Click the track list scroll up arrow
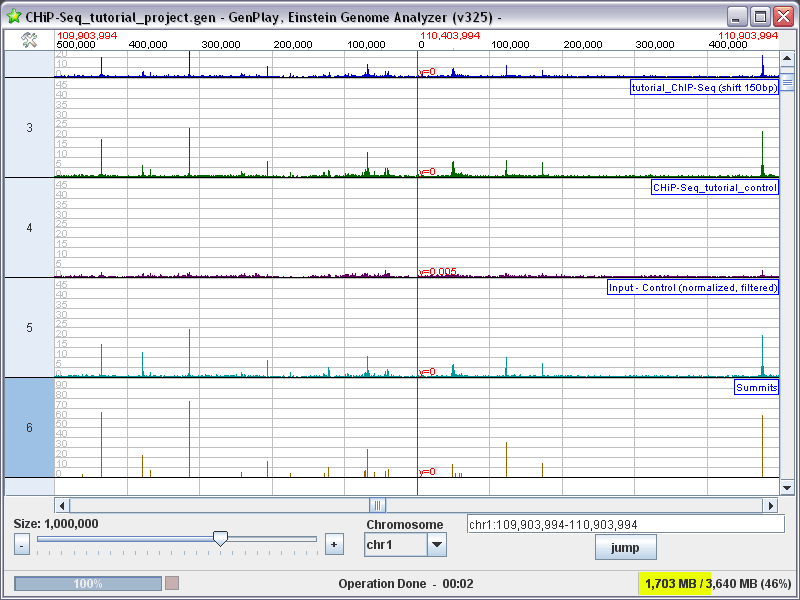800x600 pixels. pyautogui.click(x=787, y=59)
